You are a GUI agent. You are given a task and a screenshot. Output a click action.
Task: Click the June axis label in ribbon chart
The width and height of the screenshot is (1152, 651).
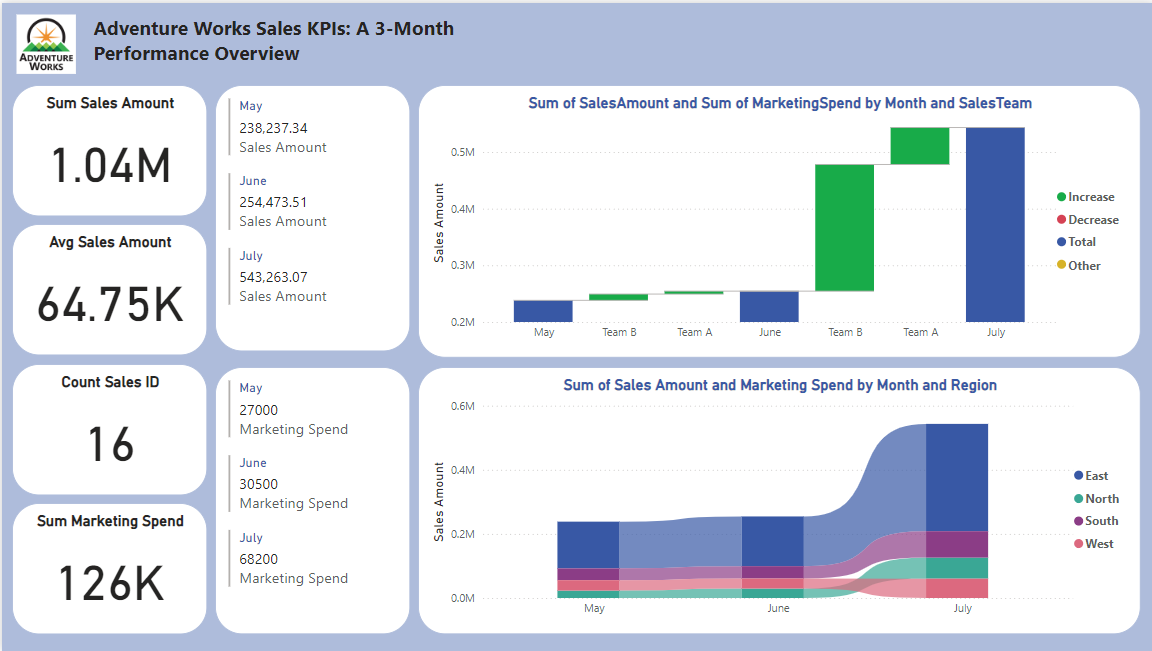tap(778, 608)
